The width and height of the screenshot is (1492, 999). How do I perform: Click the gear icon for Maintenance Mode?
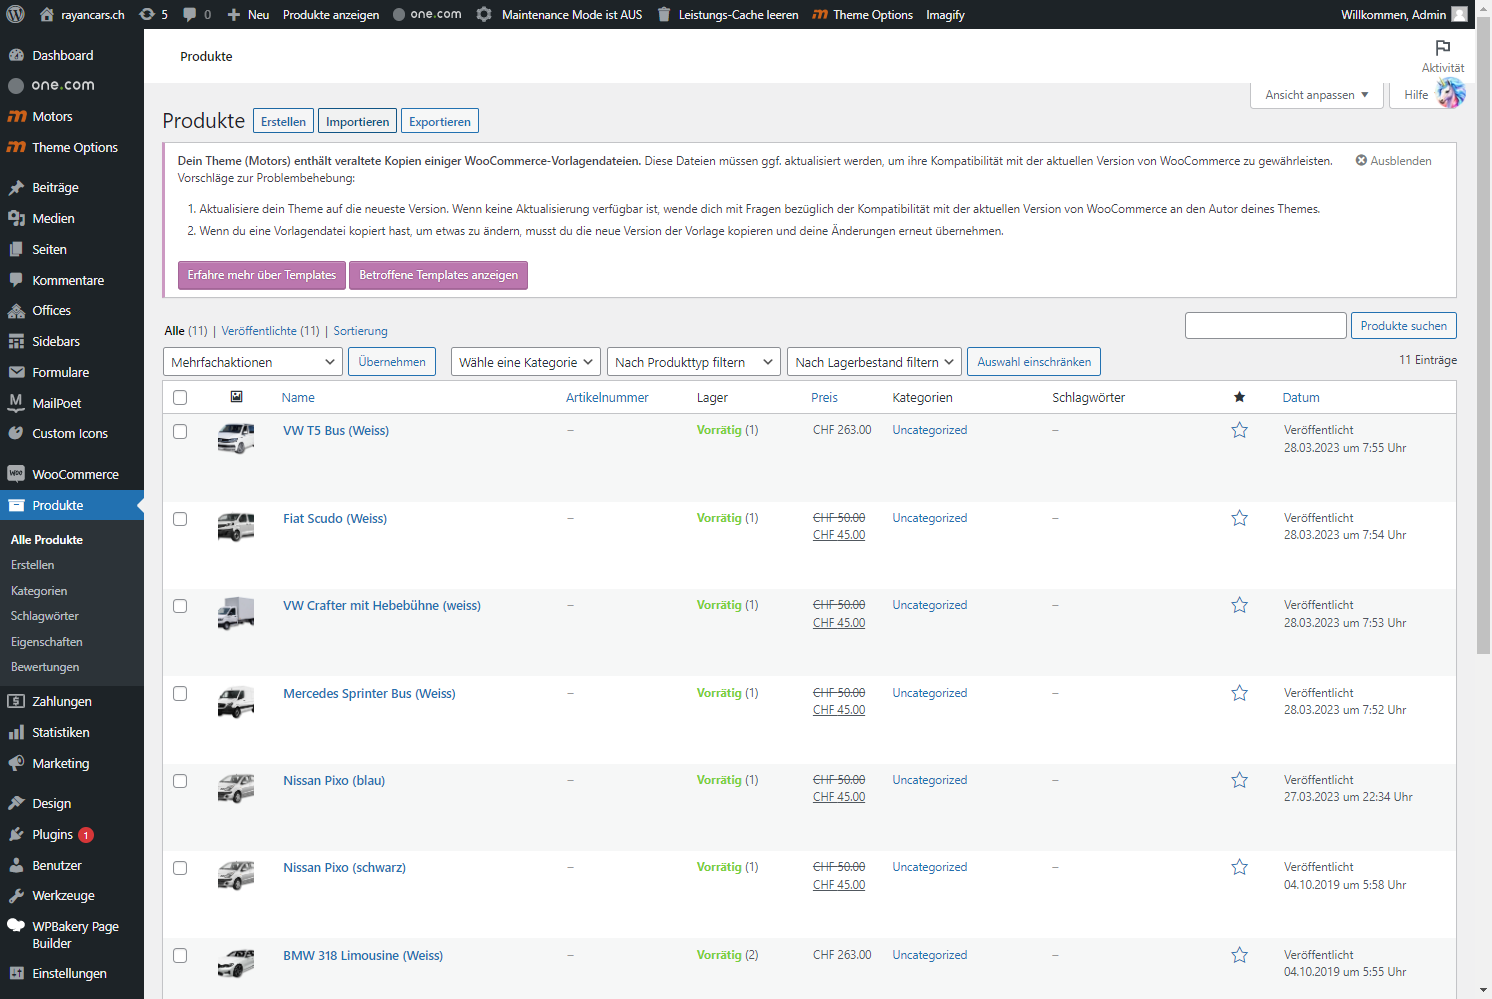(x=484, y=14)
